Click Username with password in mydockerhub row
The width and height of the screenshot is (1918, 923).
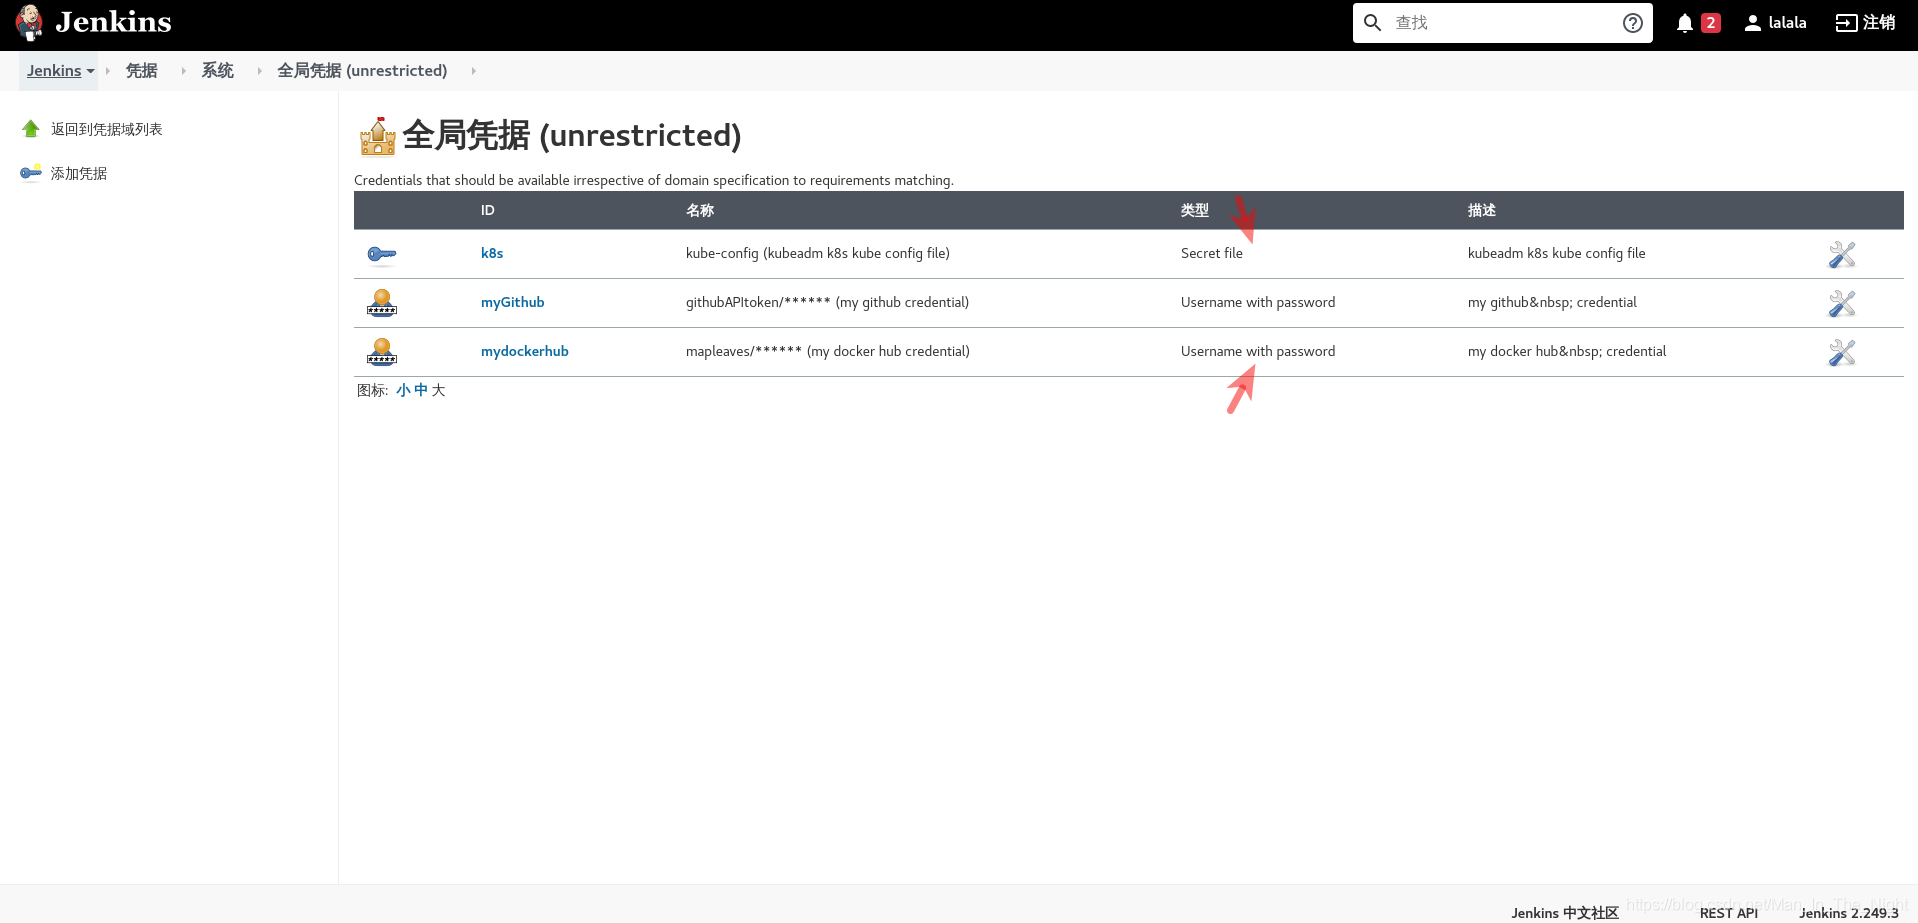(x=1258, y=351)
